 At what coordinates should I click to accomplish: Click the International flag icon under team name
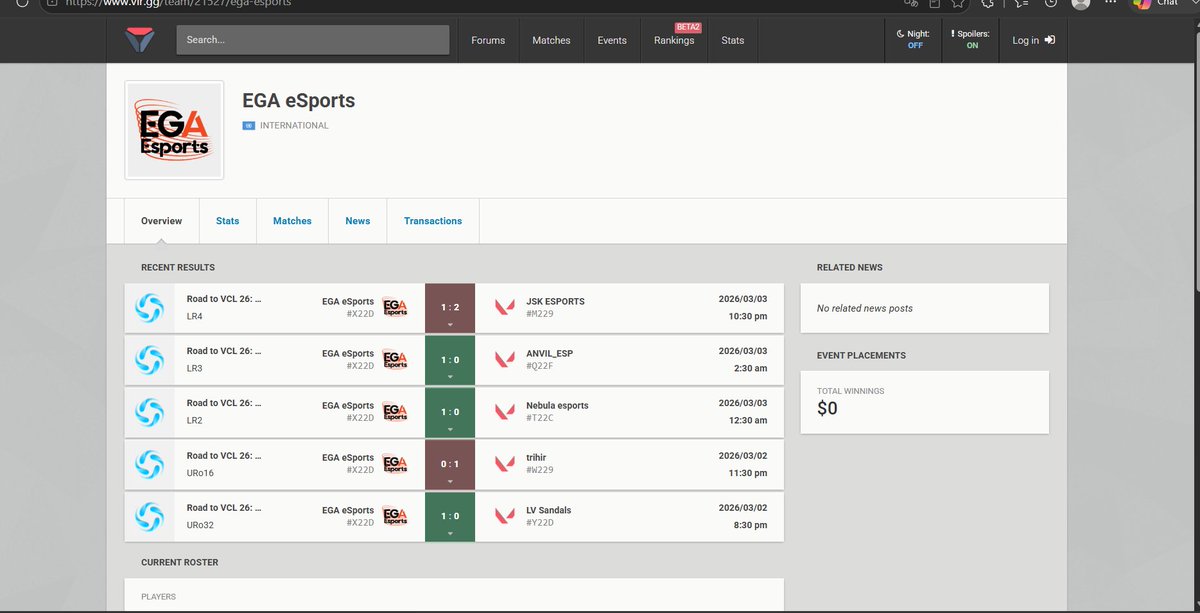[248, 126]
